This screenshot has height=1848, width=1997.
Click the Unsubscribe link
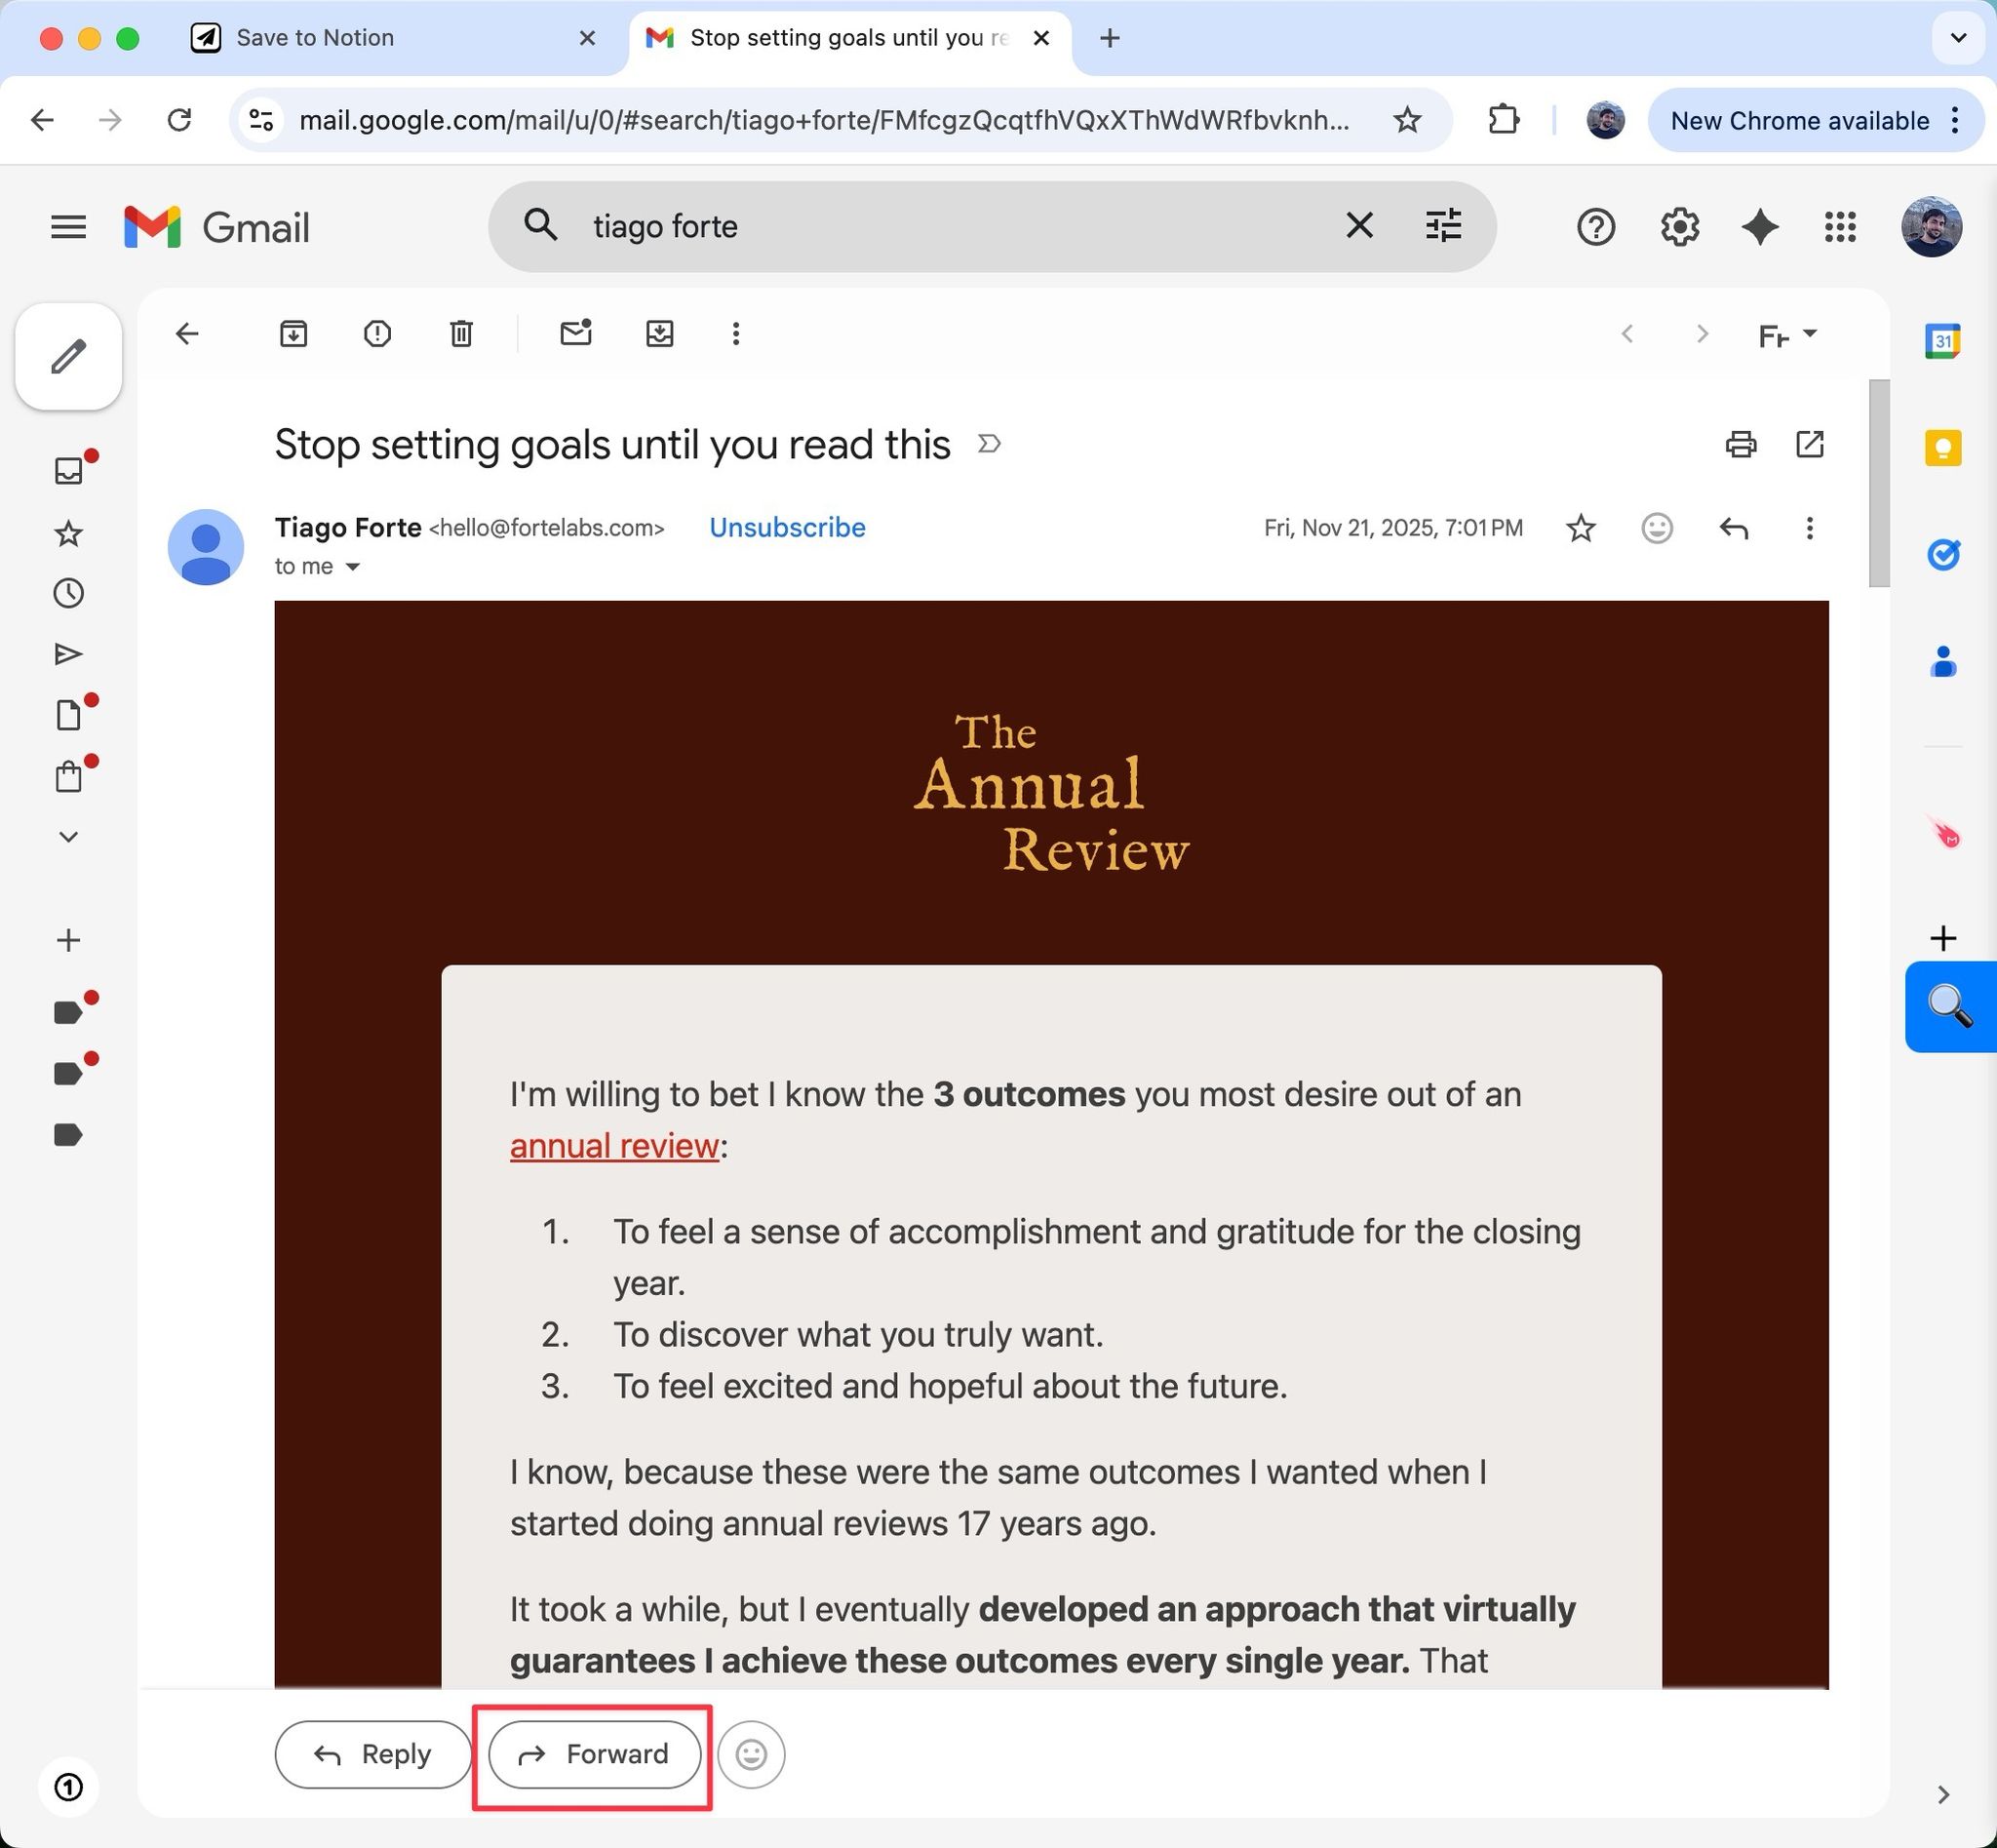coord(787,528)
